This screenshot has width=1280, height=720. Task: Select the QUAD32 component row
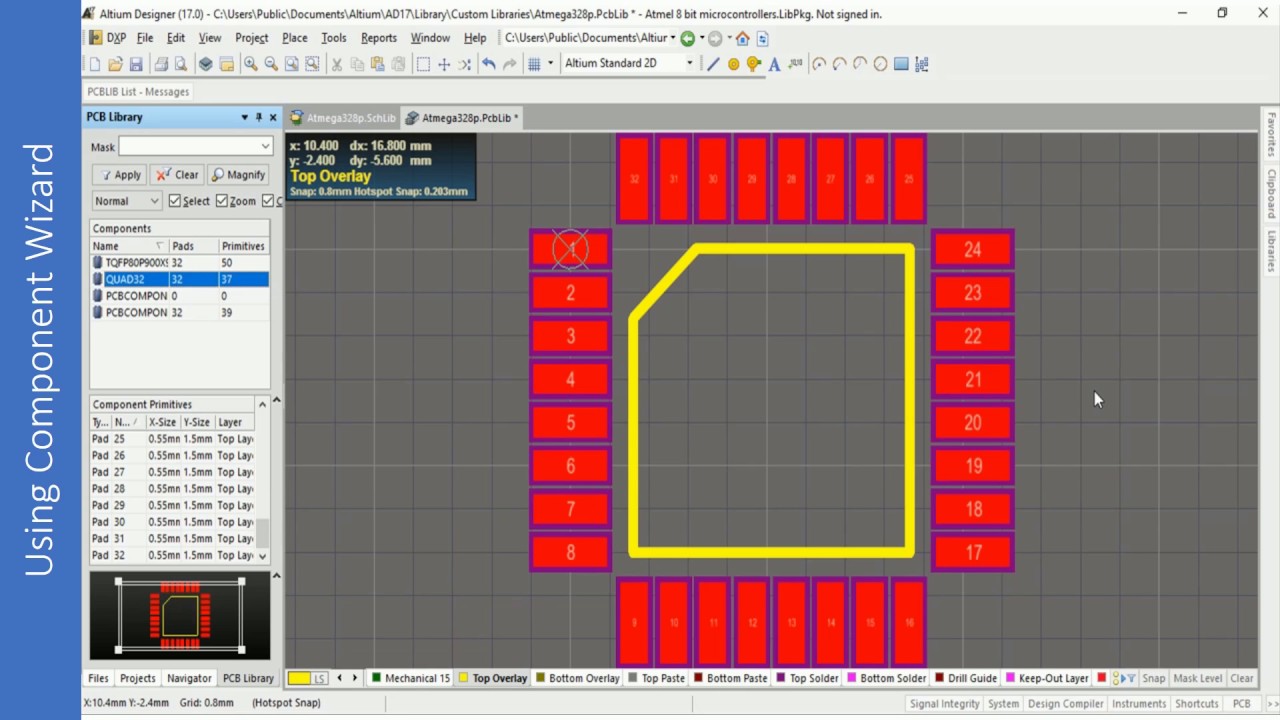[x=180, y=279]
